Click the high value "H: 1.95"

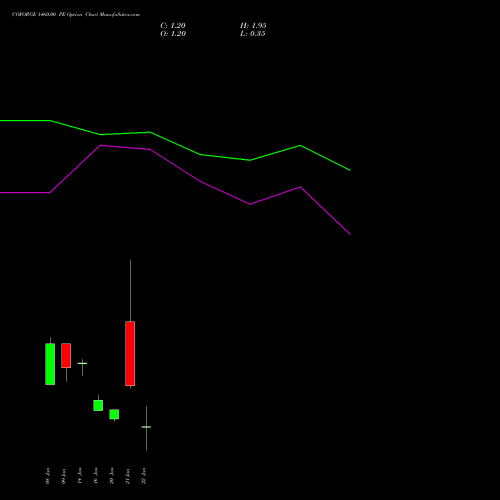pos(253,26)
